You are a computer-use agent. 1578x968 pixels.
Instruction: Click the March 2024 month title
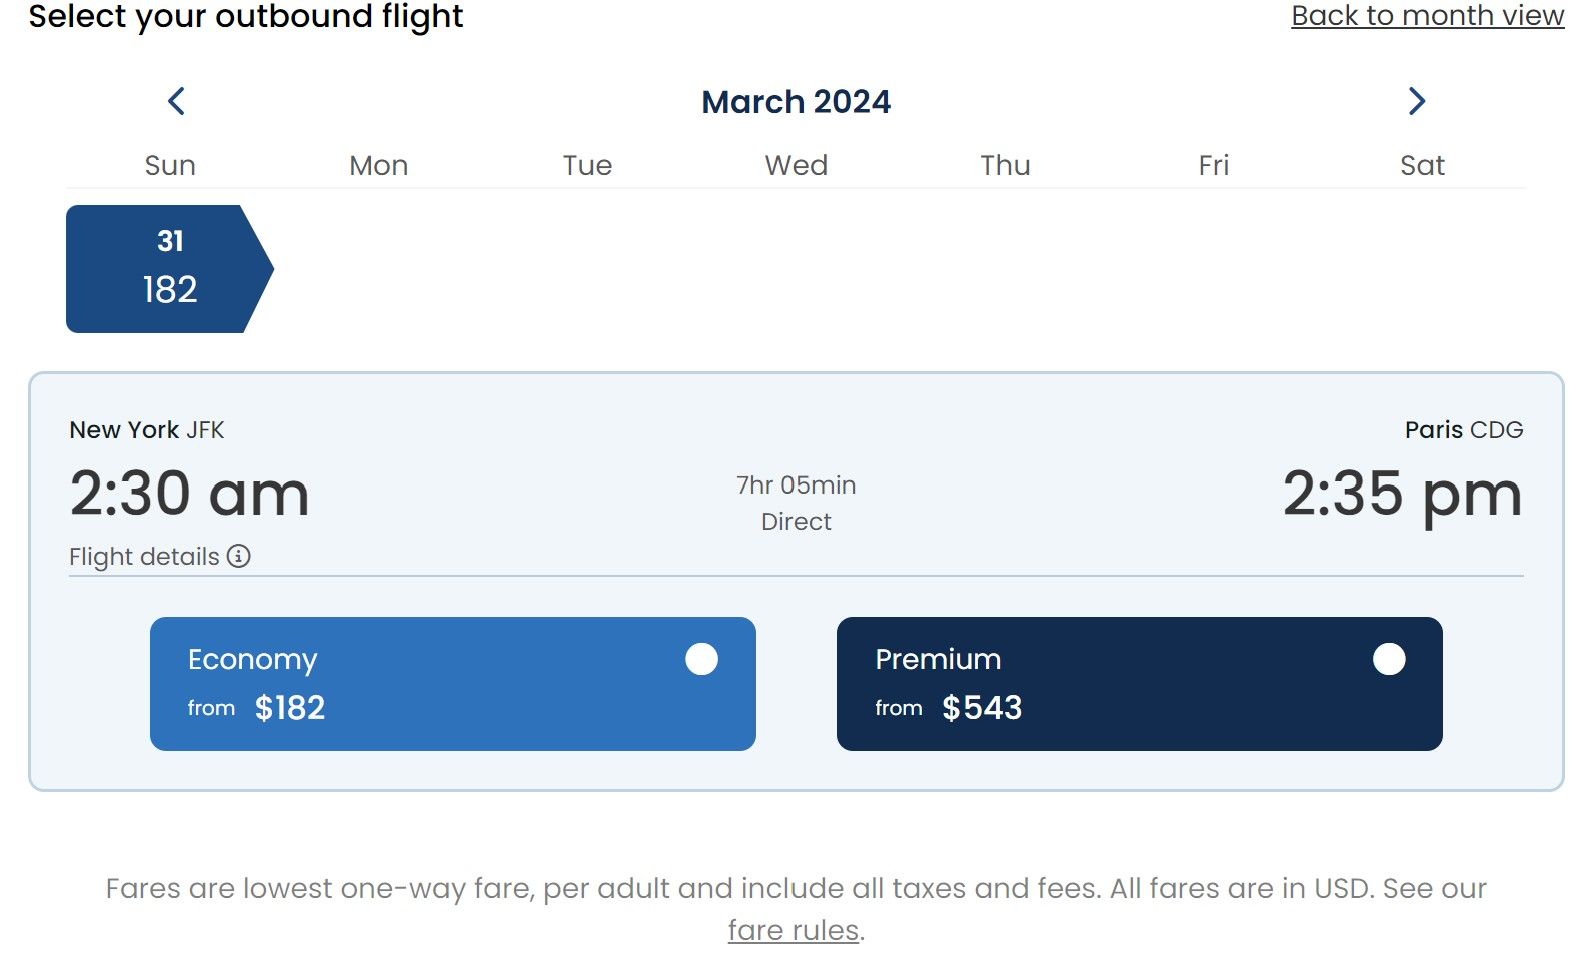(x=796, y=102)
